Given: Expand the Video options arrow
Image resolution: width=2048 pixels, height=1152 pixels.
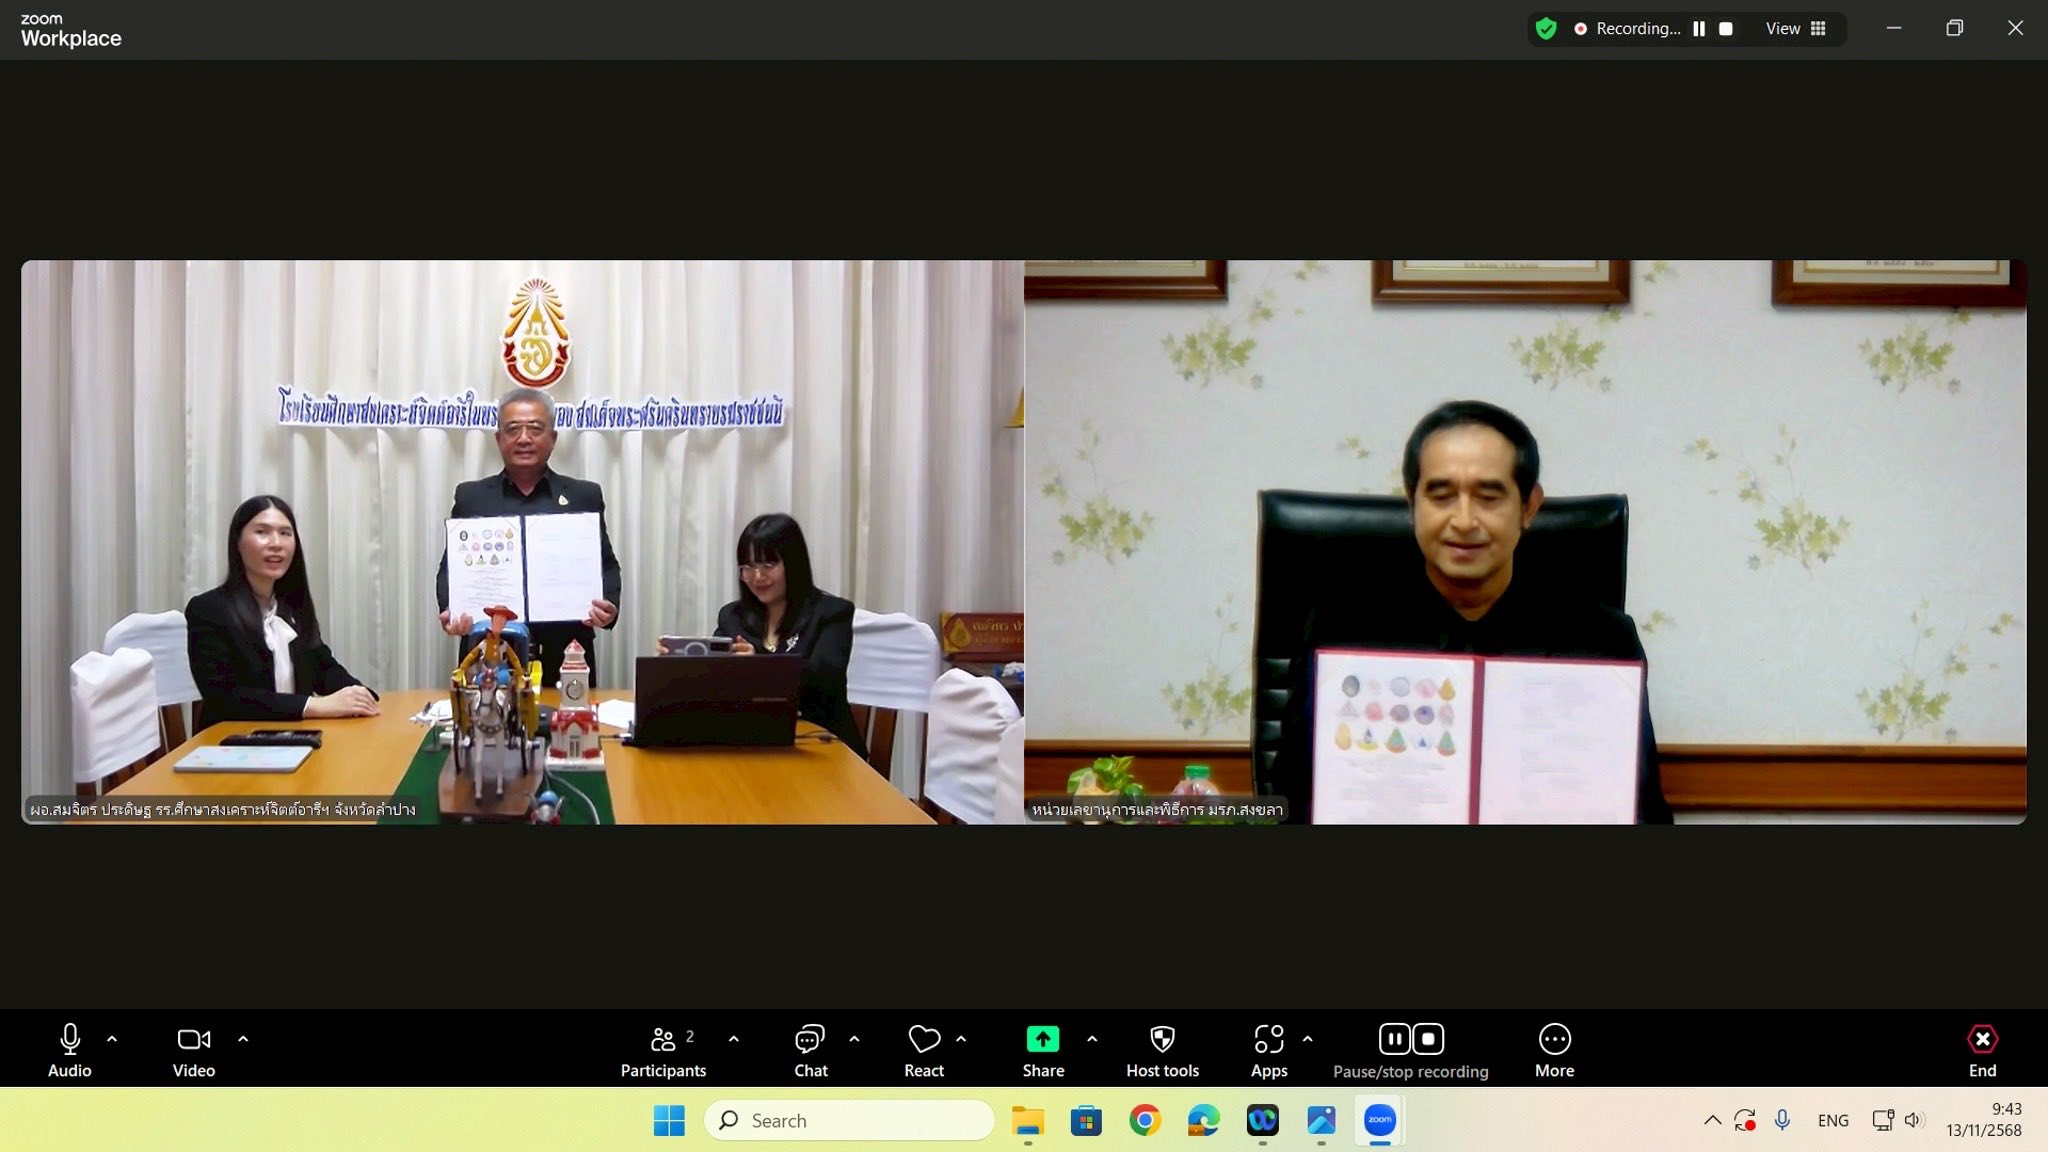Looking at the screenshot, I should pyautogui.click(x=243, y=1039).
